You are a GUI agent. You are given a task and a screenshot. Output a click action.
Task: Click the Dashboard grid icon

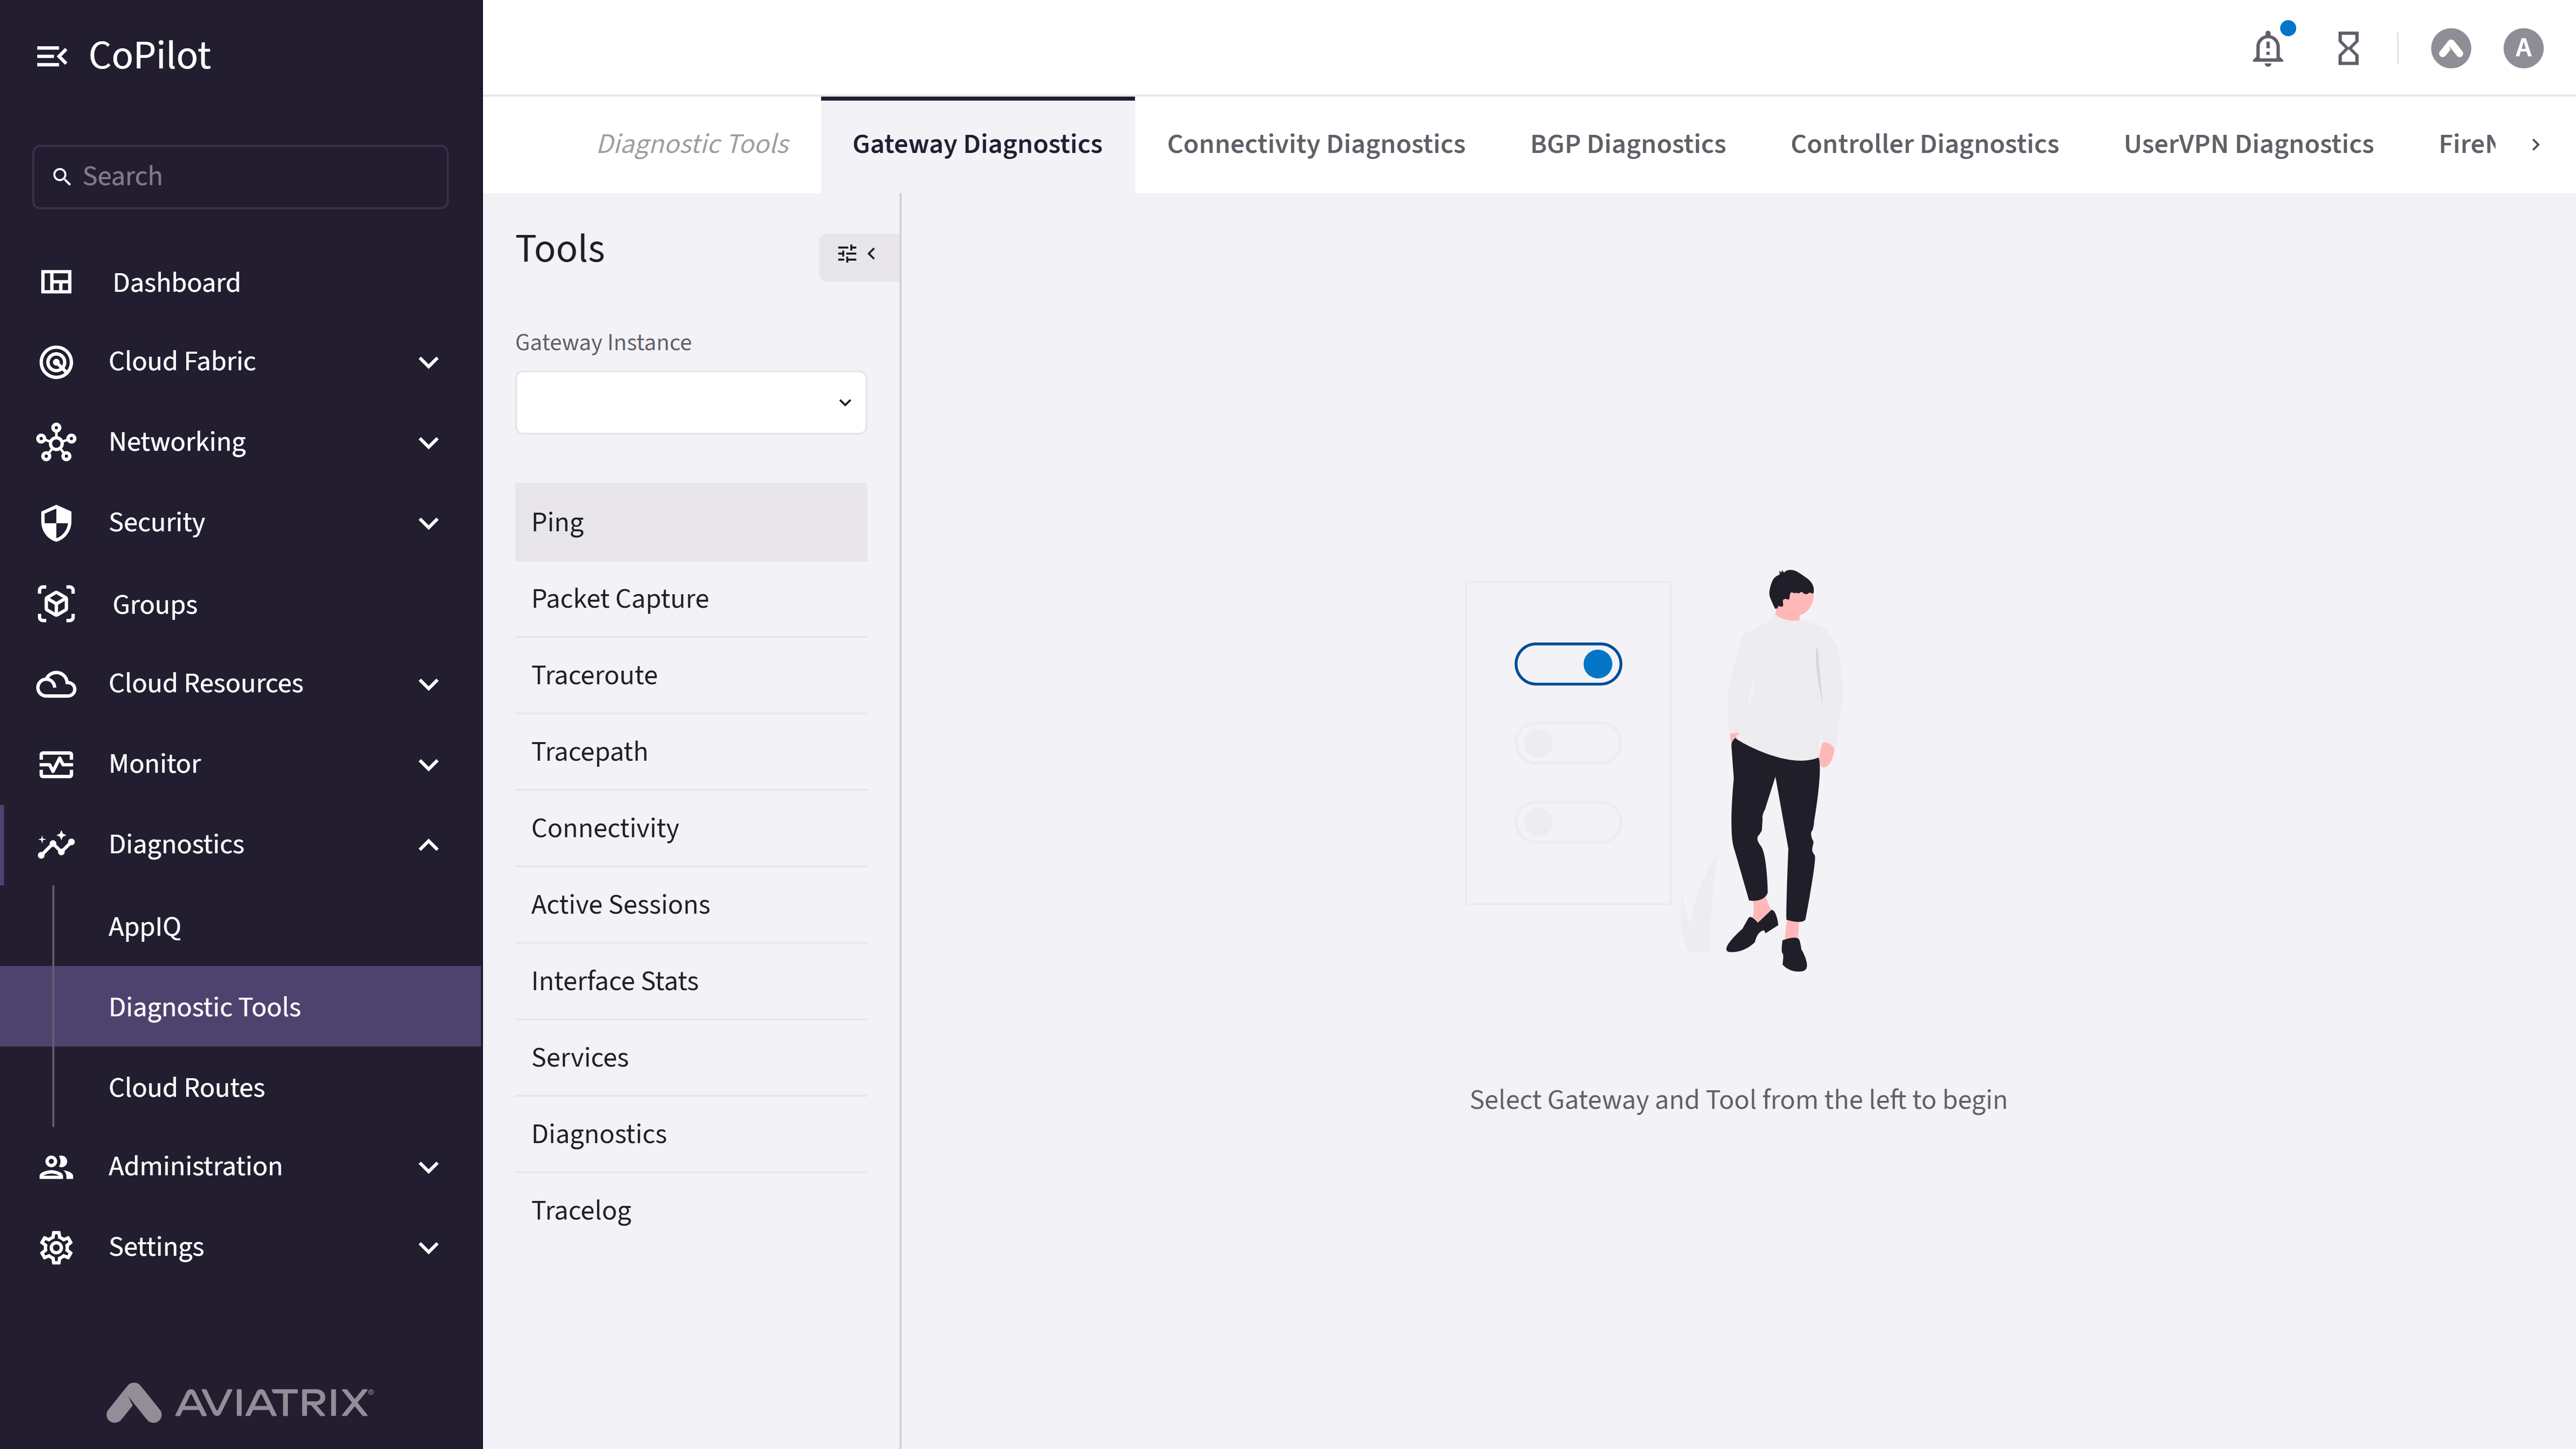(x=56, y=282)
